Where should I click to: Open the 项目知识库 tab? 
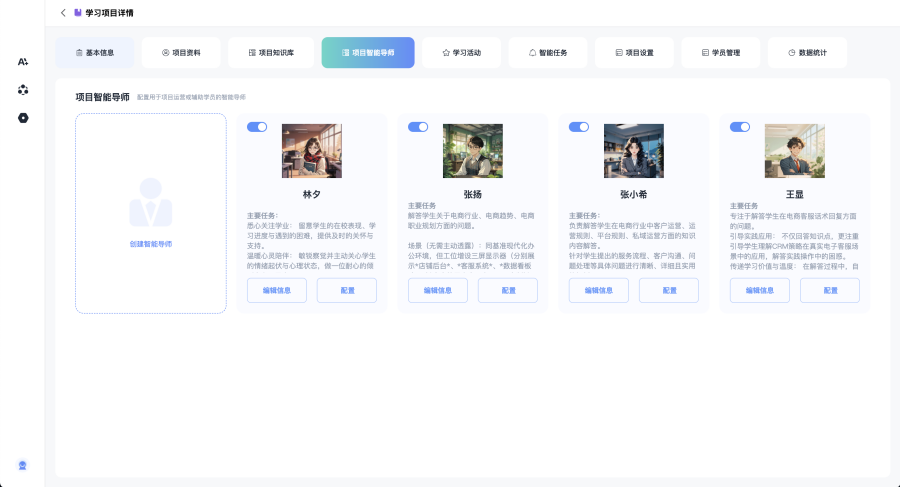(270, 52)
